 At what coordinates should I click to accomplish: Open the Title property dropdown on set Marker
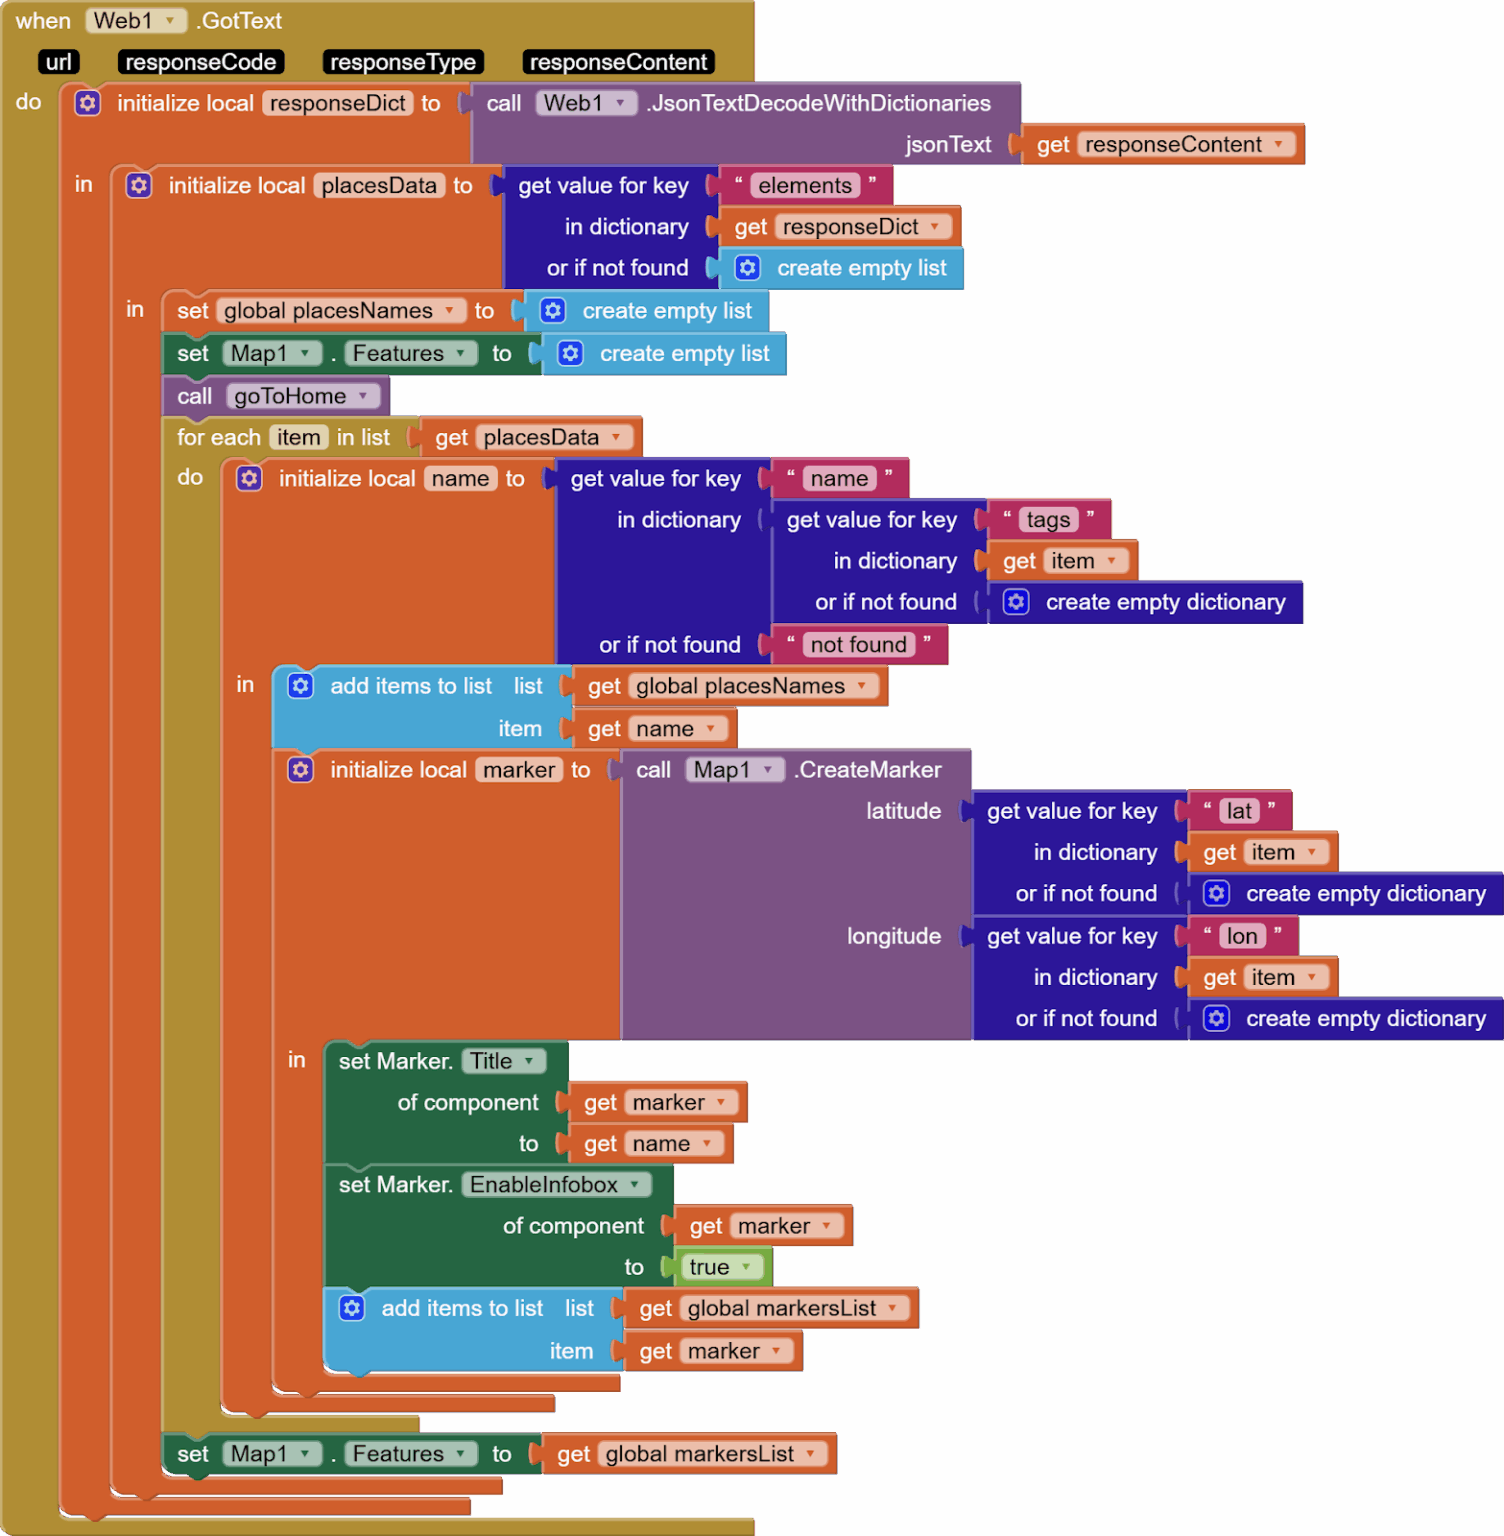529,1061
